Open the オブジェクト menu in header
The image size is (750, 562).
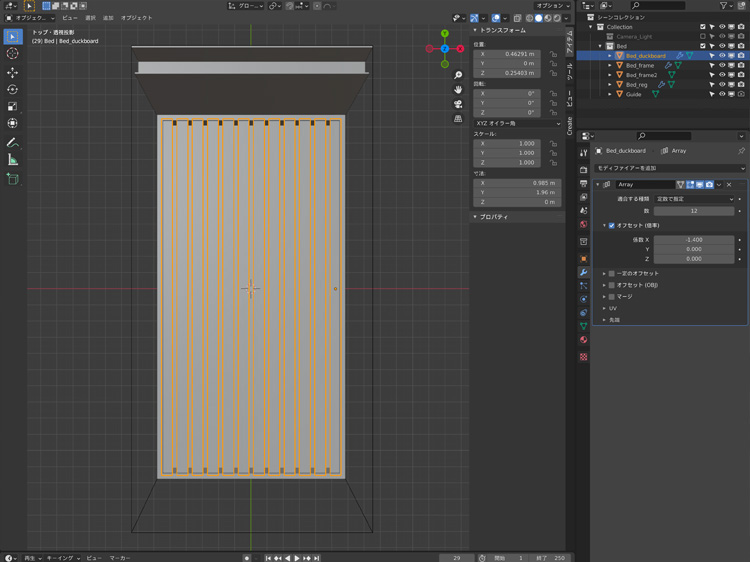[137, 18]
